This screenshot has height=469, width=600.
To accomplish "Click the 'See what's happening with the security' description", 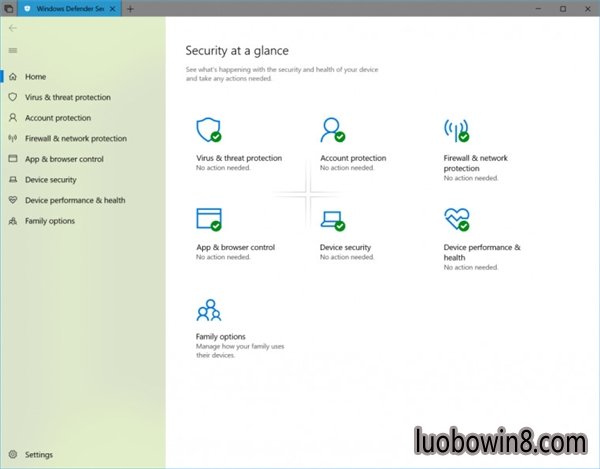I will click(x=282, y=74).
